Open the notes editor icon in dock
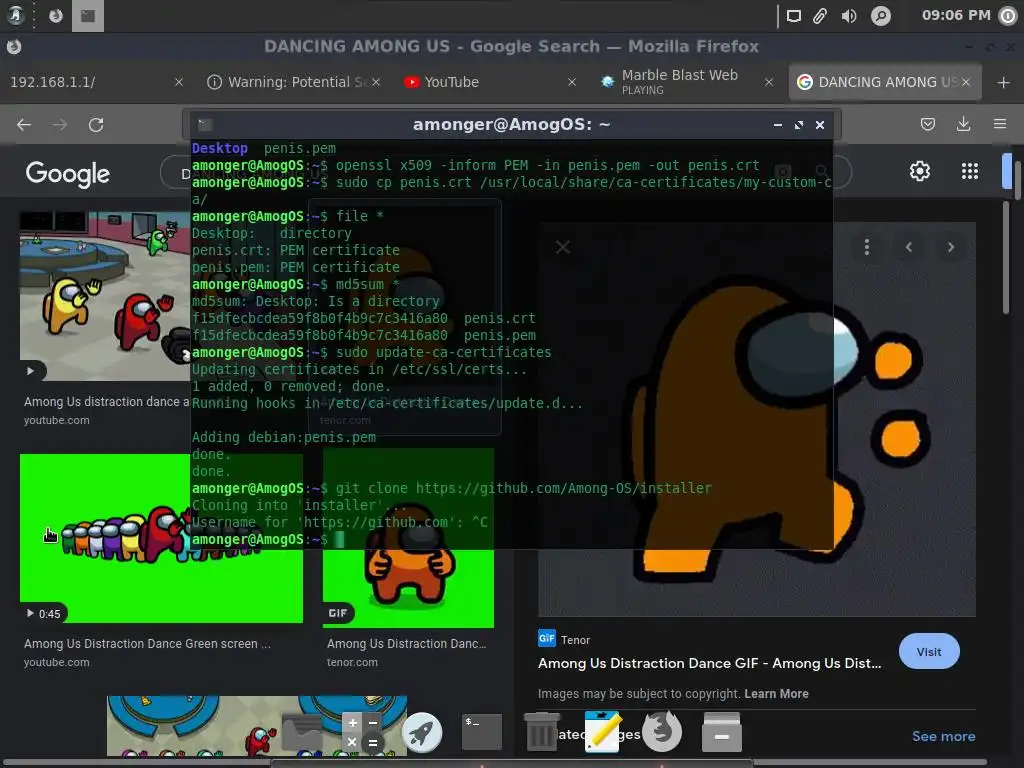Viewport: 1024px width, 768px height. 601,732
